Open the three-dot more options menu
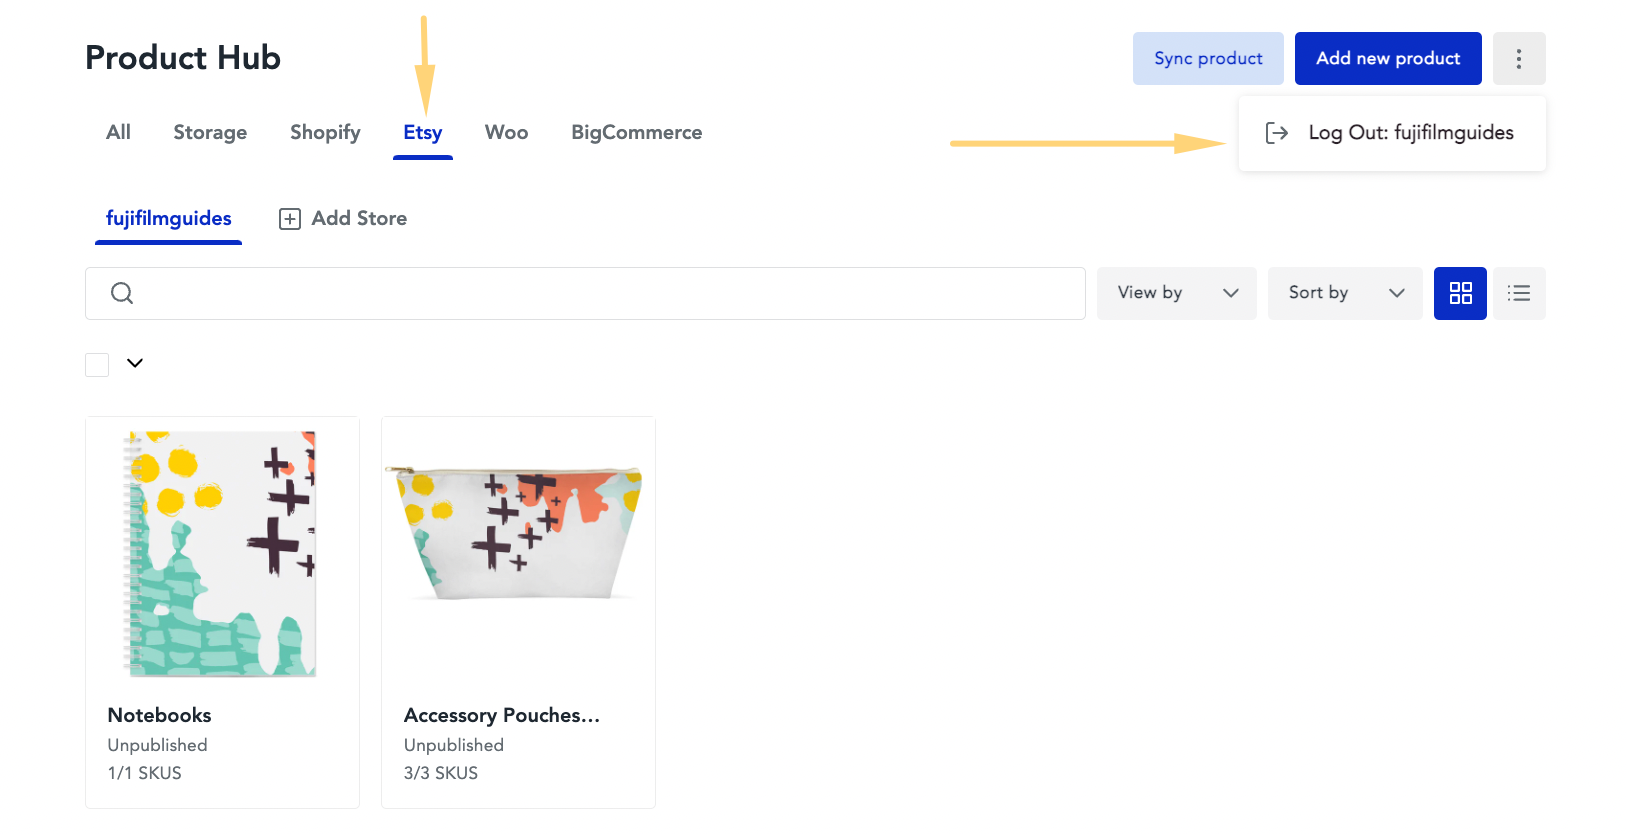This screenshot has height=834, width=1626. [x=1519, y=58]
